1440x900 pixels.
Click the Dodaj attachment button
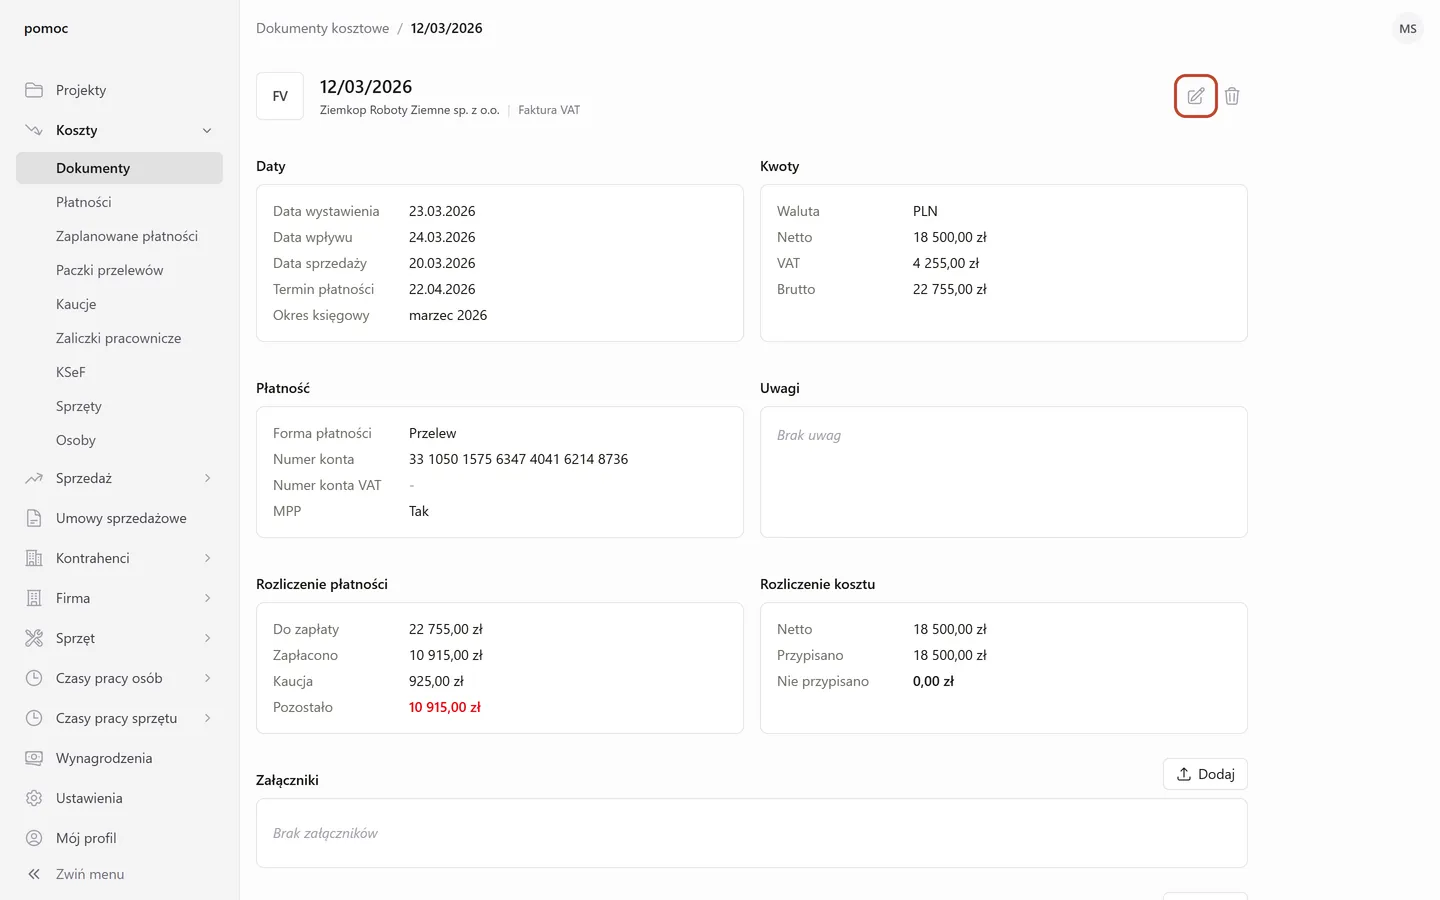click(1205, 774)
